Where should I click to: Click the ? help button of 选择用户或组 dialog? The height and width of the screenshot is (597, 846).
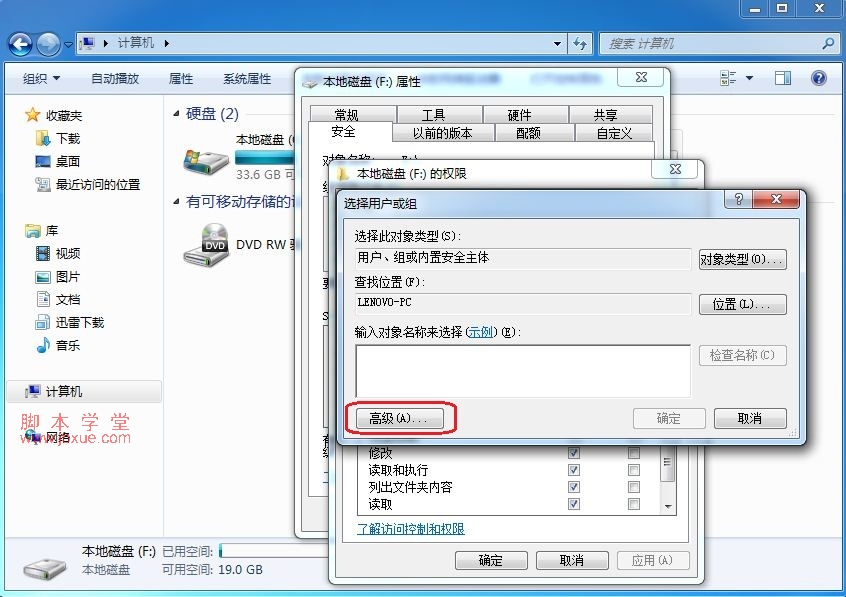[x=739, y=199]
